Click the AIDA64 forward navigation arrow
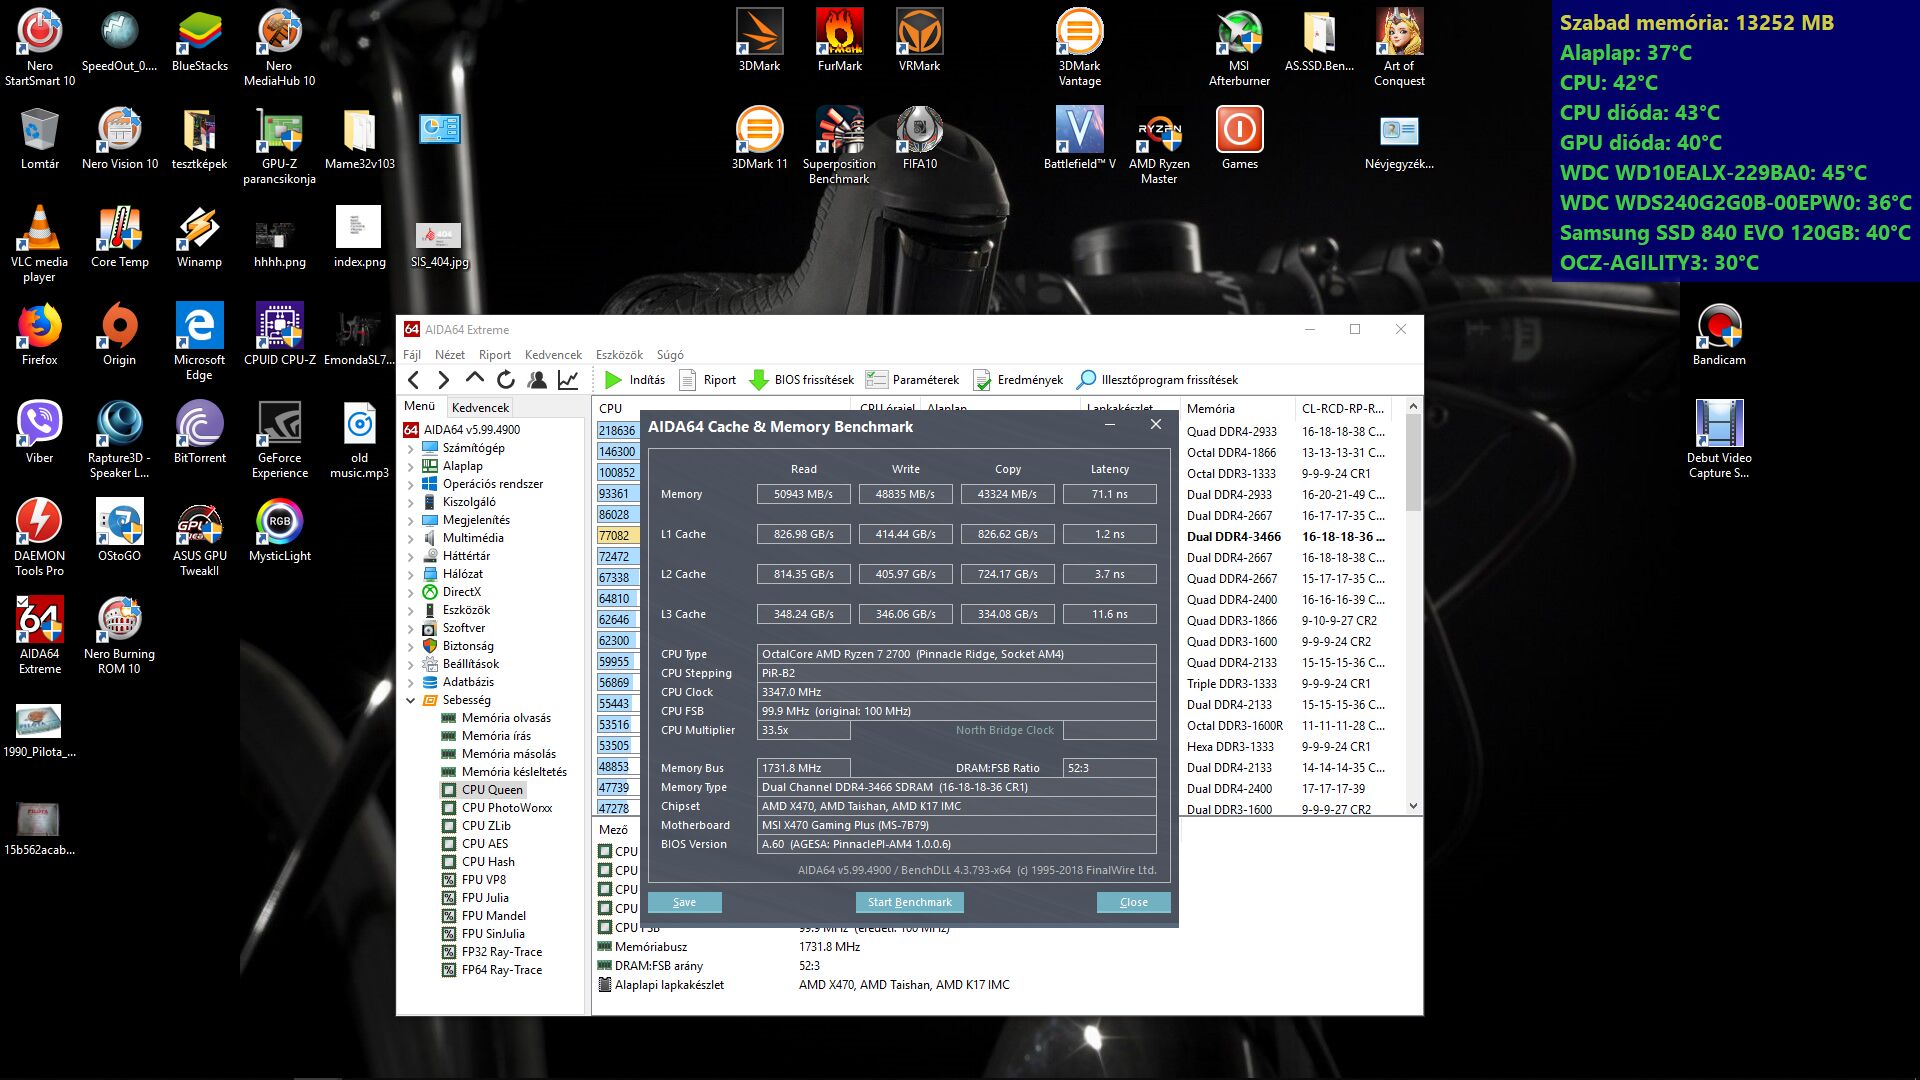This screenshot has height=1080, width=1920. coord(444,380)
